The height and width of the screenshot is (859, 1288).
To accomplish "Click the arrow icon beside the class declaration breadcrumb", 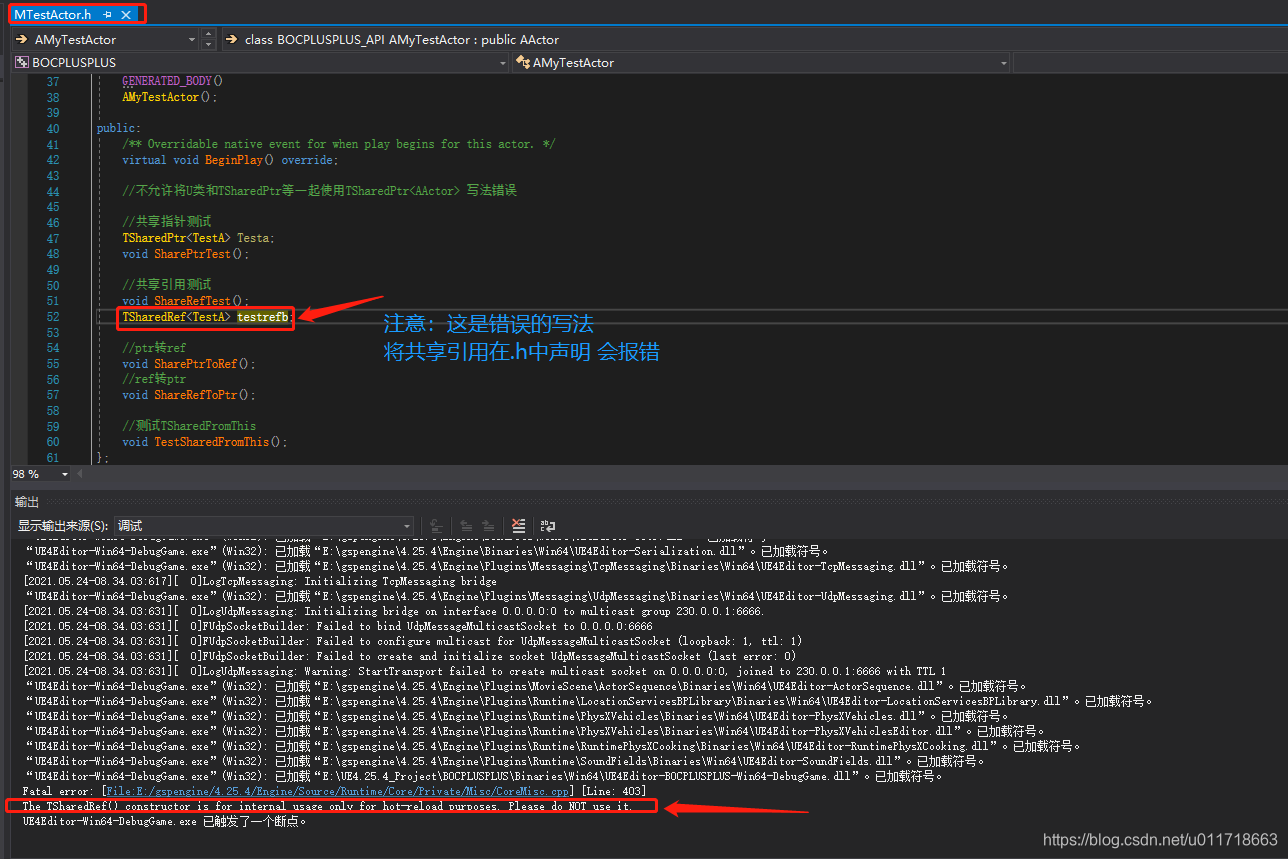I will click(x=232, y=41).
